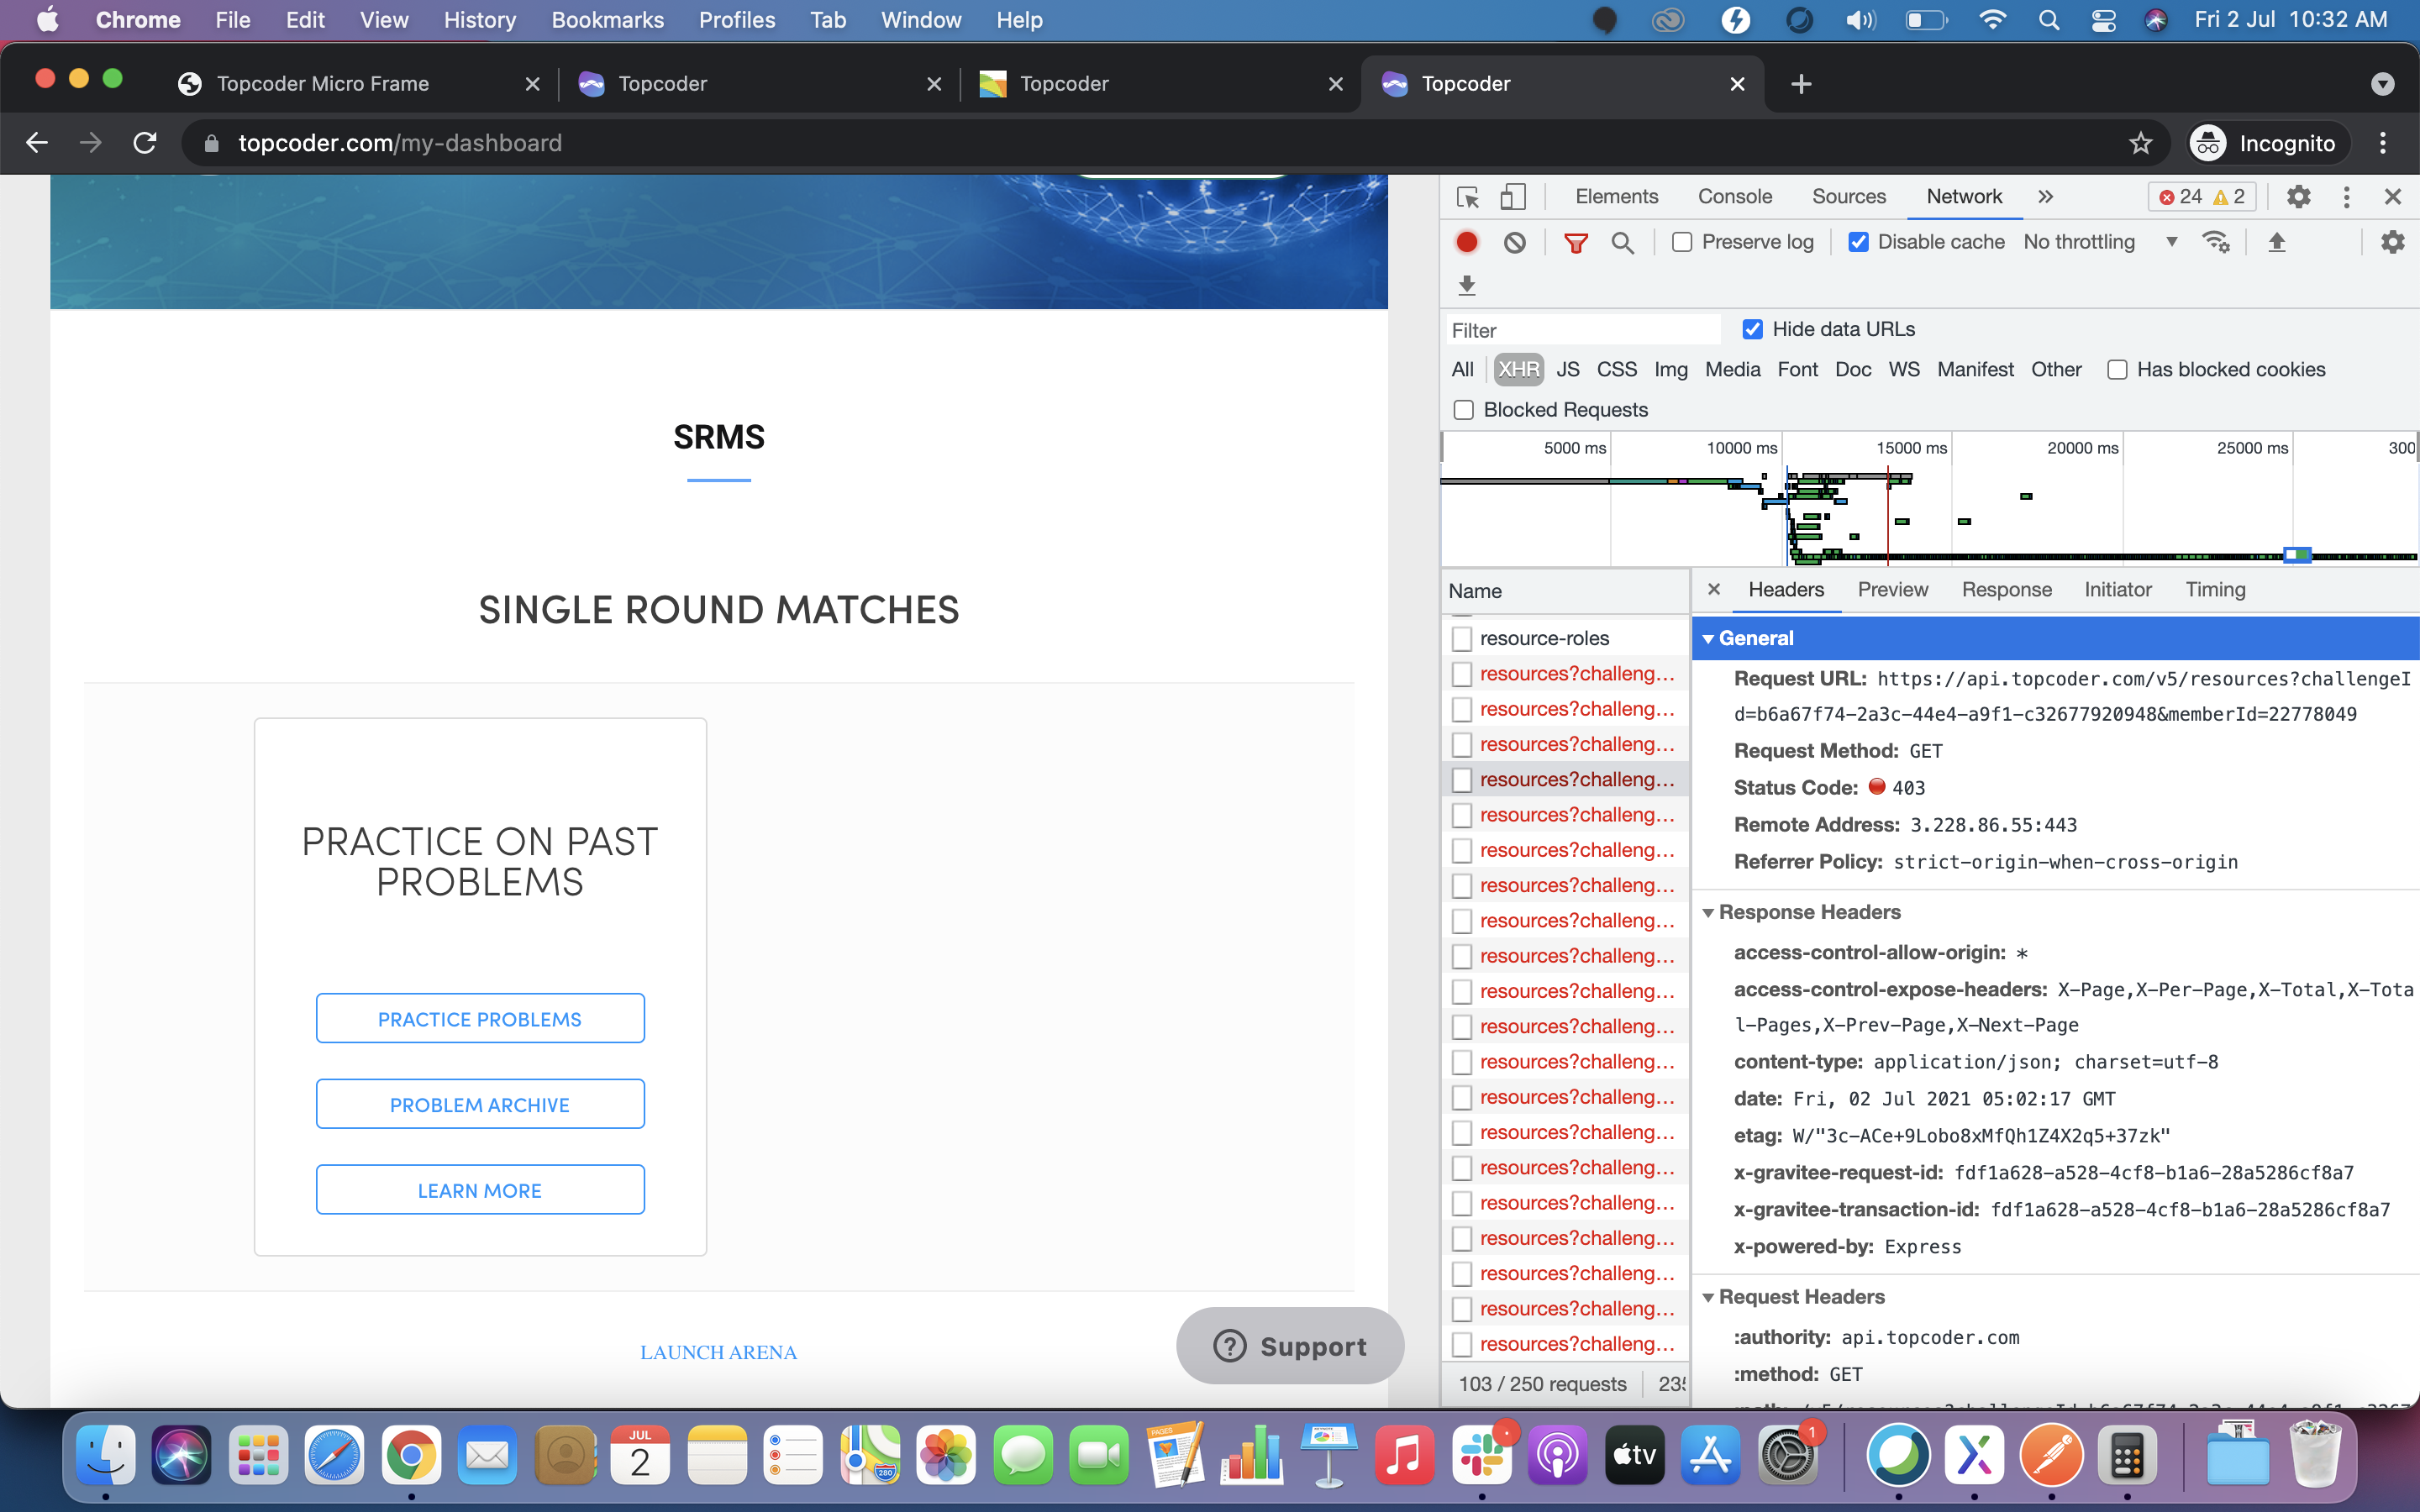
Task: Open the DevTools network search magnifier
Action: click(x=1622, y=242)
